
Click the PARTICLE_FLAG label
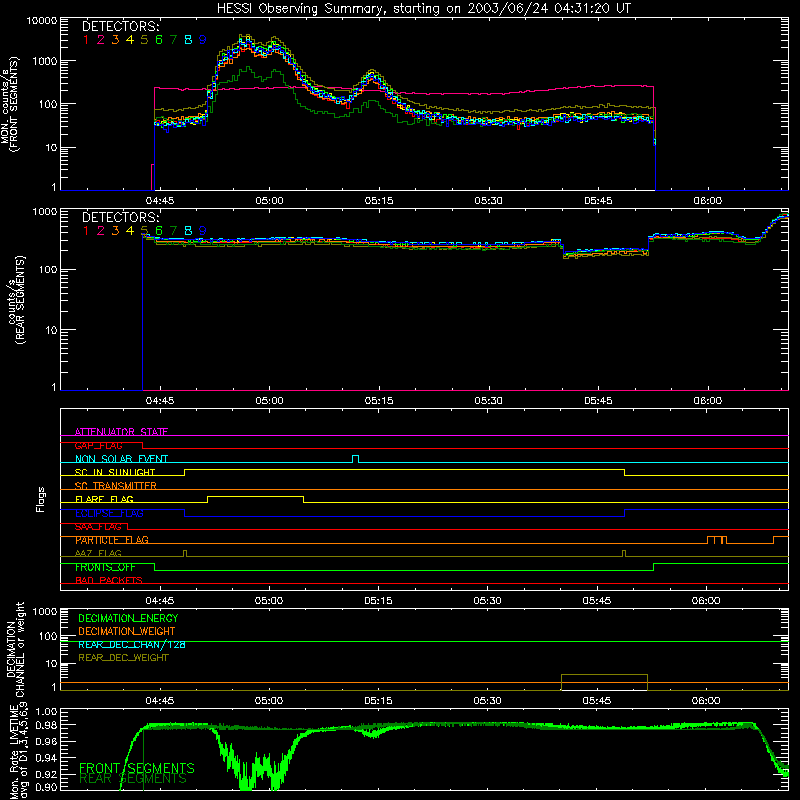pyautogui.click(x=112, y=540)
